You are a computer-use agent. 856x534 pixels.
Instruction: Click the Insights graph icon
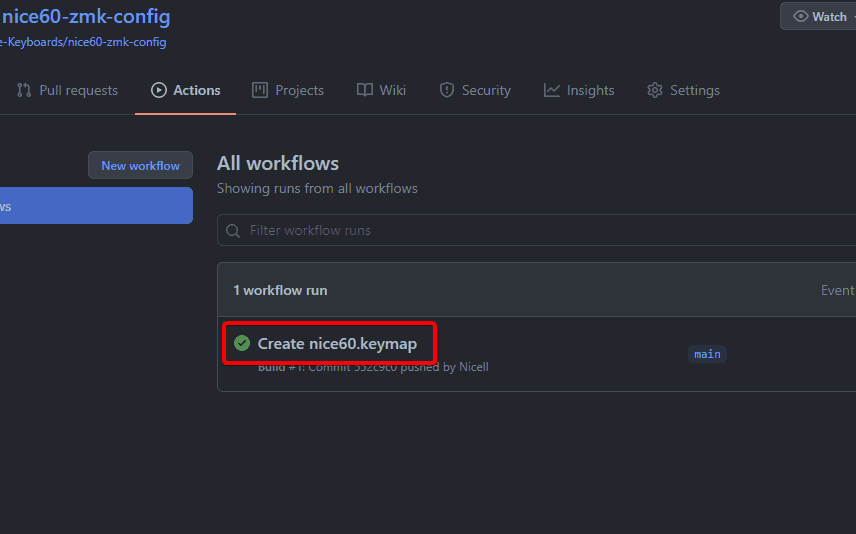(x=552, y=90)
